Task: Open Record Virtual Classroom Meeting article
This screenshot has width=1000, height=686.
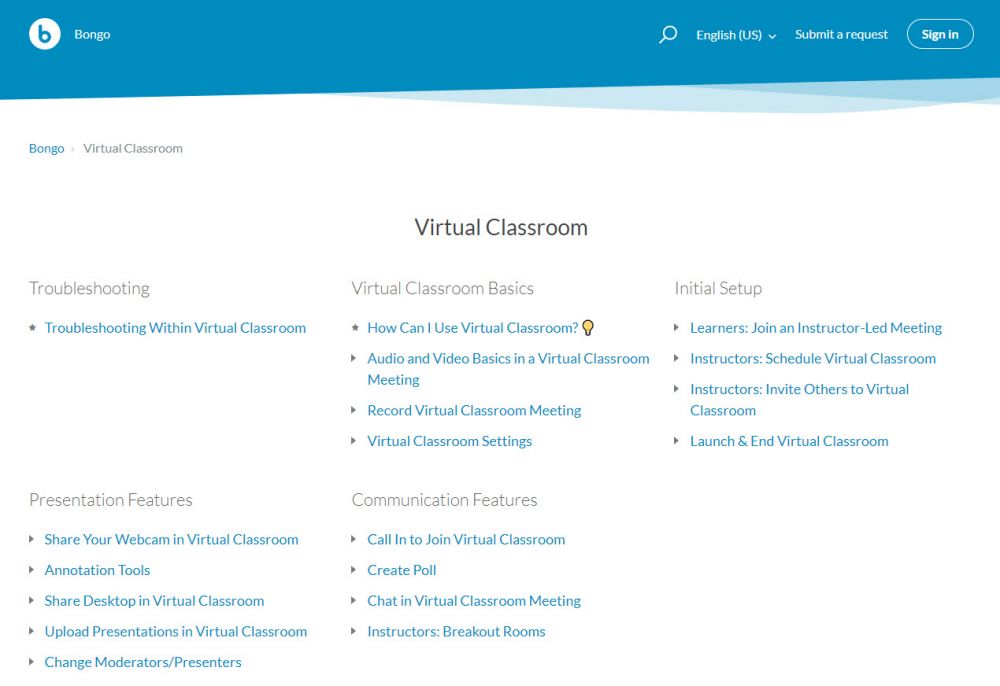Action: (474, 410)
